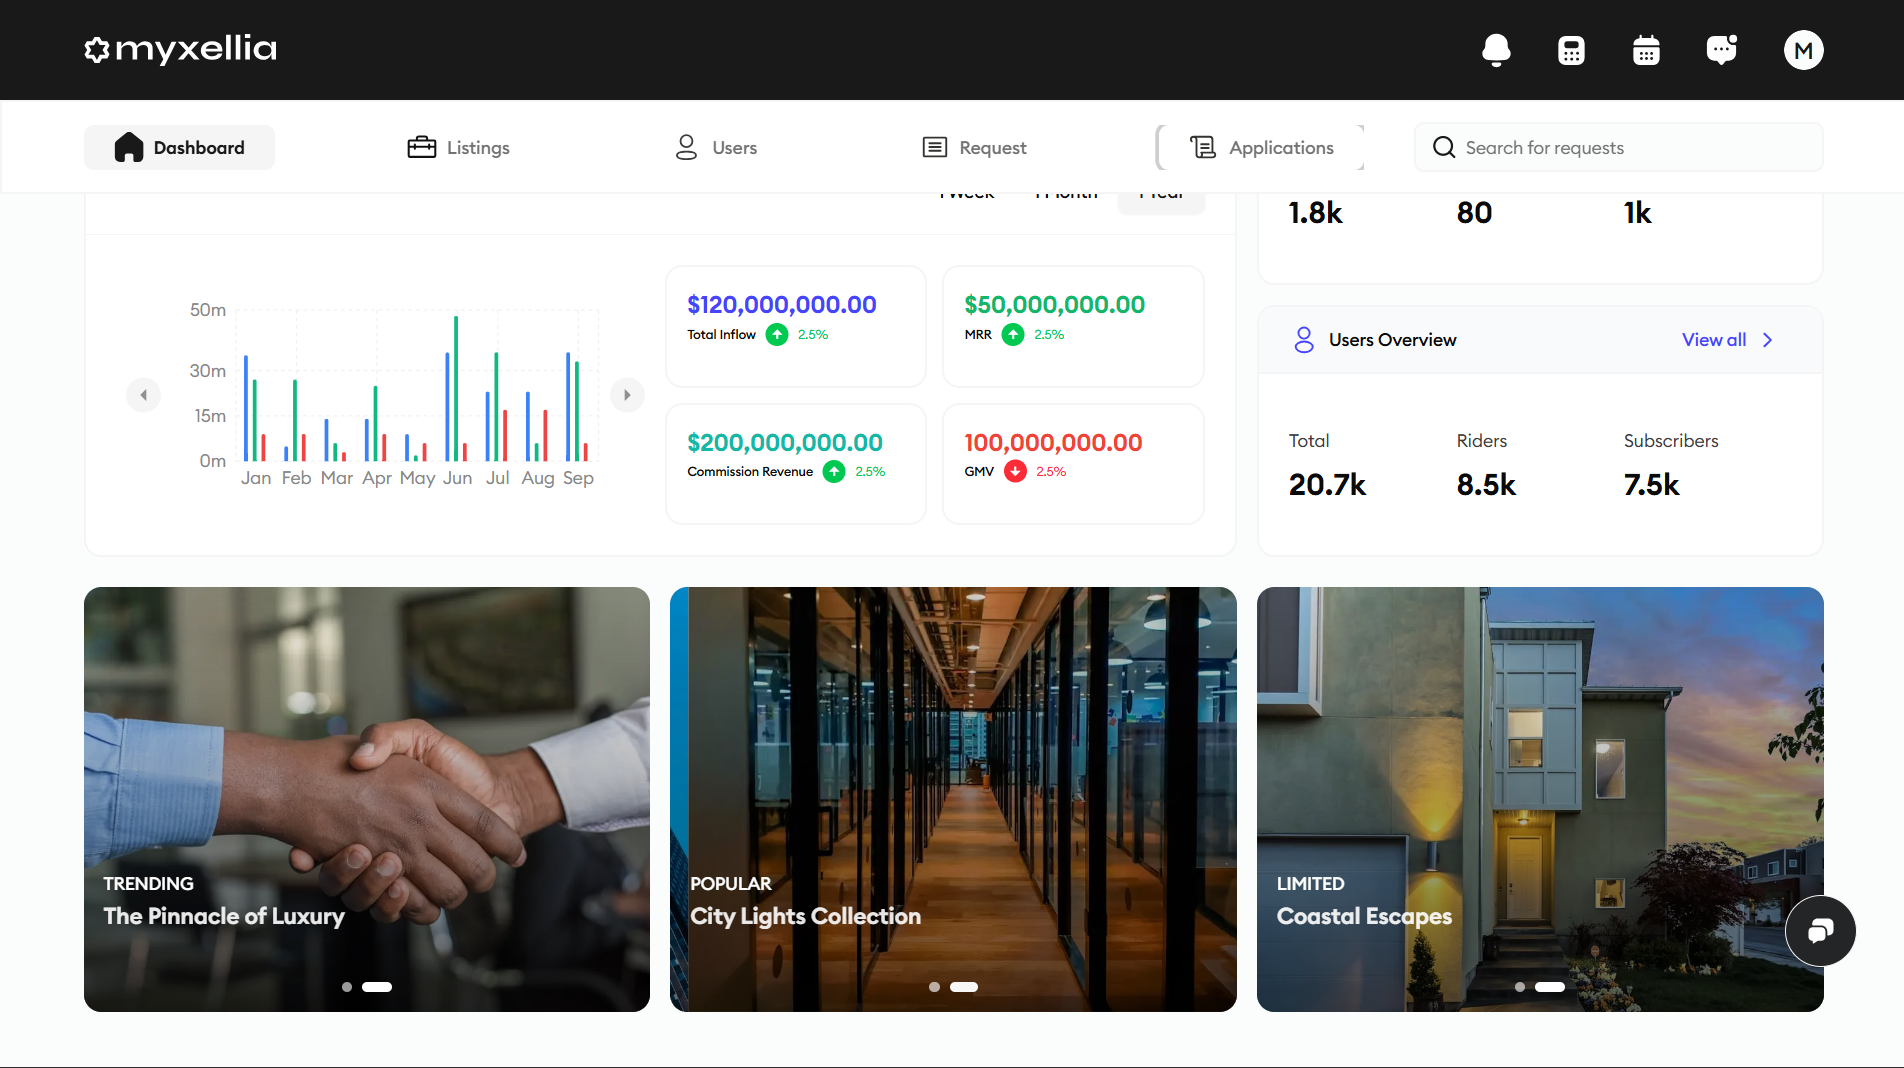The width and height of the screenshot is (1904, 1068).
Task: Select active slide pill on Pinnacle card
Action: coord(377,987)
